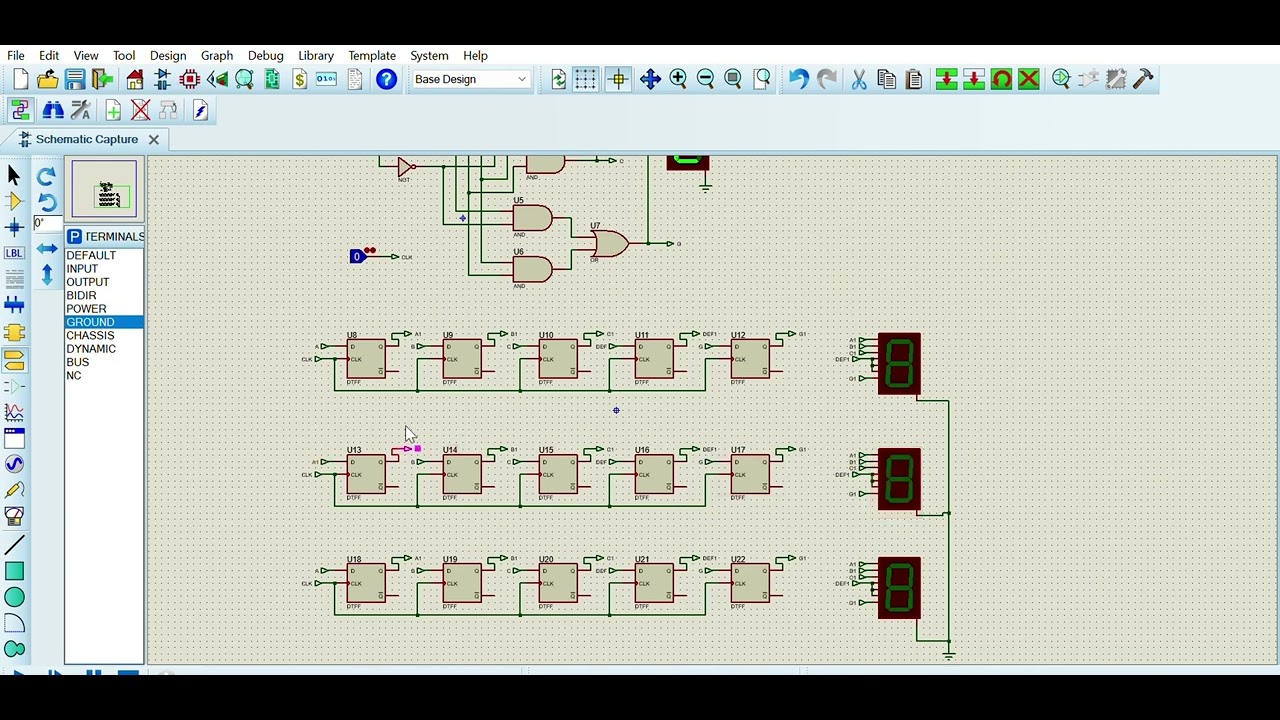
Task: Mirror horizontally with the X-flip arrows
Action: click(46, 248)
